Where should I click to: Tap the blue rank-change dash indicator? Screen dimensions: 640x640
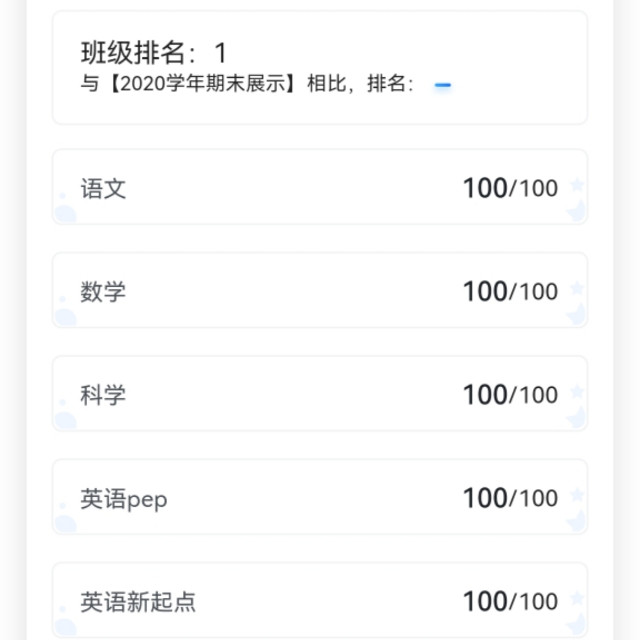click(443, 86)
